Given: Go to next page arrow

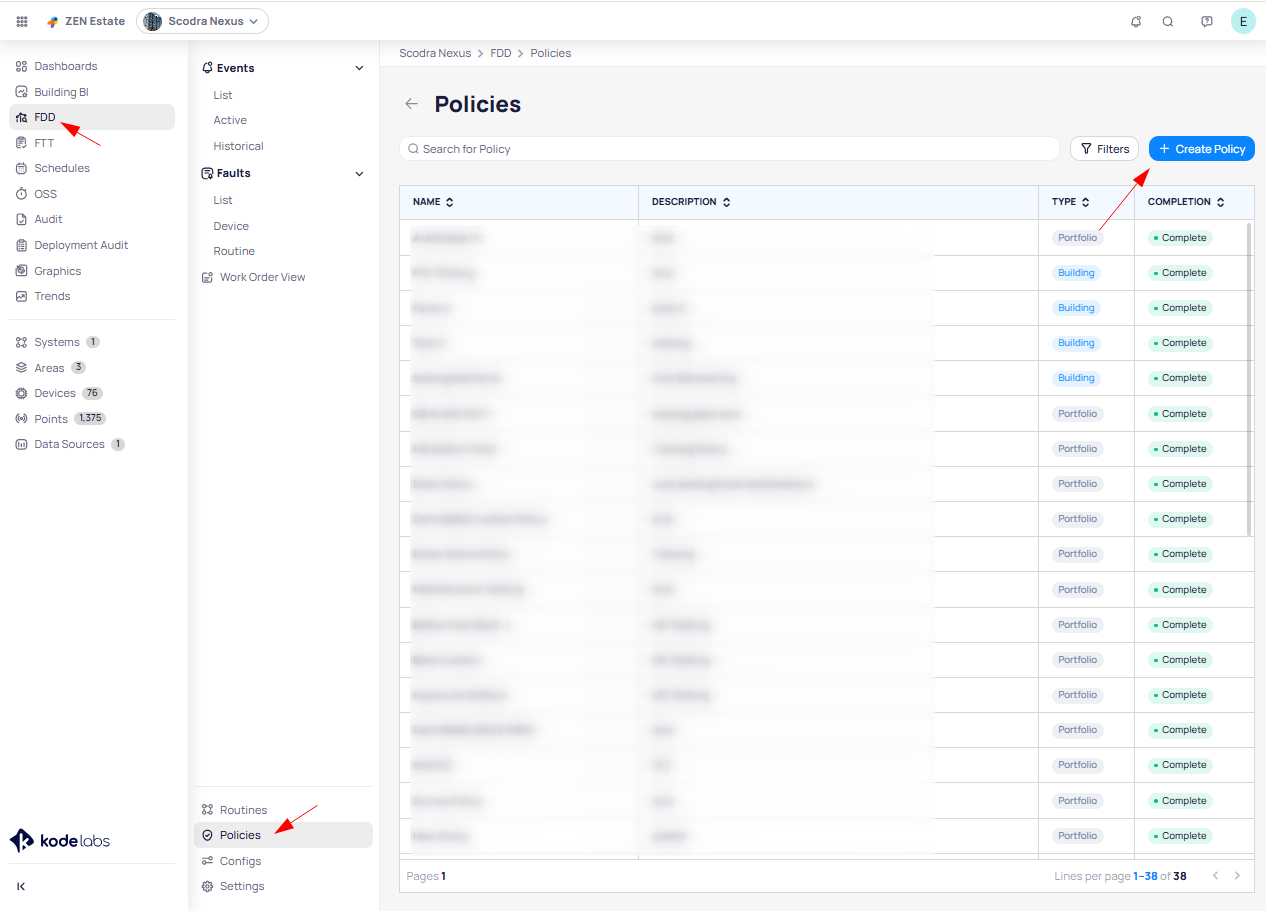Looking at the screenshot, I should pos(1237,876).
